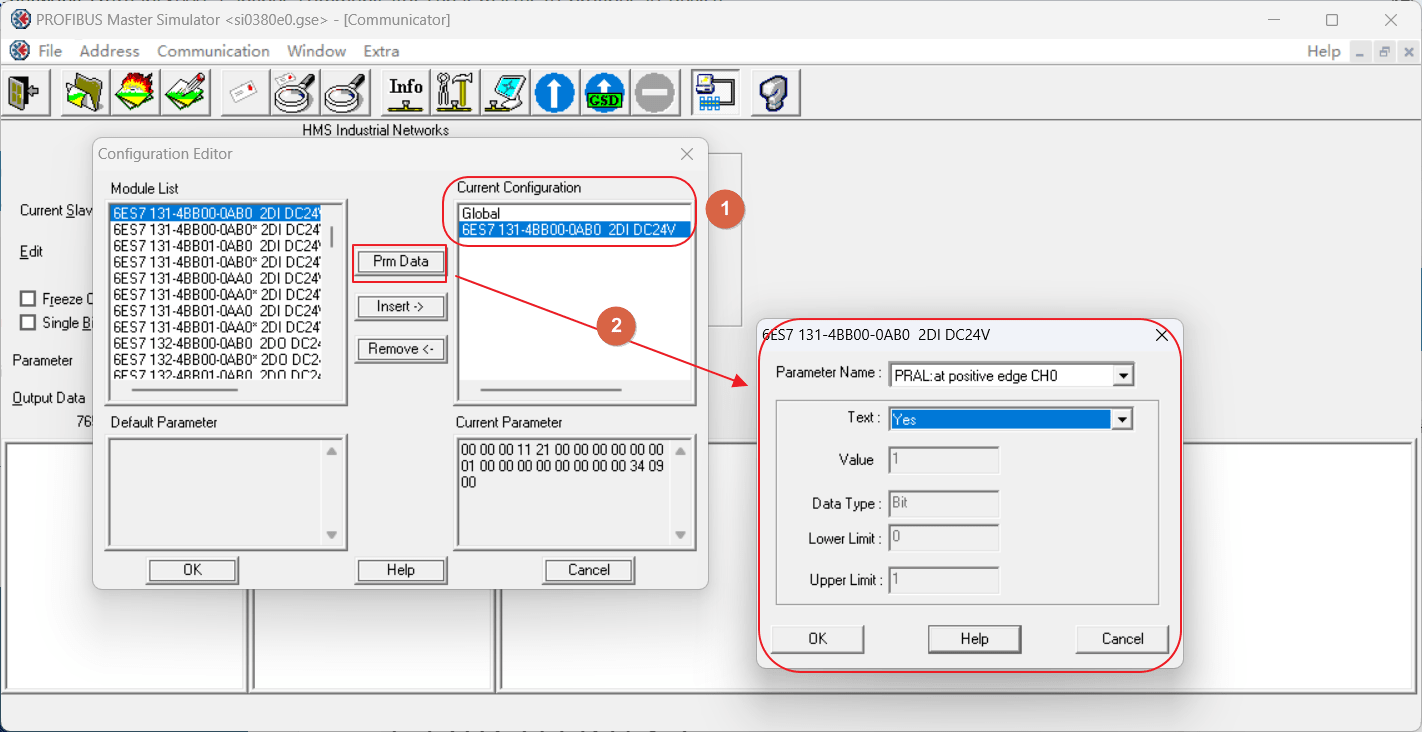Click the computer network toolbar icon
The height and width of the screenshot is (732, 1422).
(715, 93)
